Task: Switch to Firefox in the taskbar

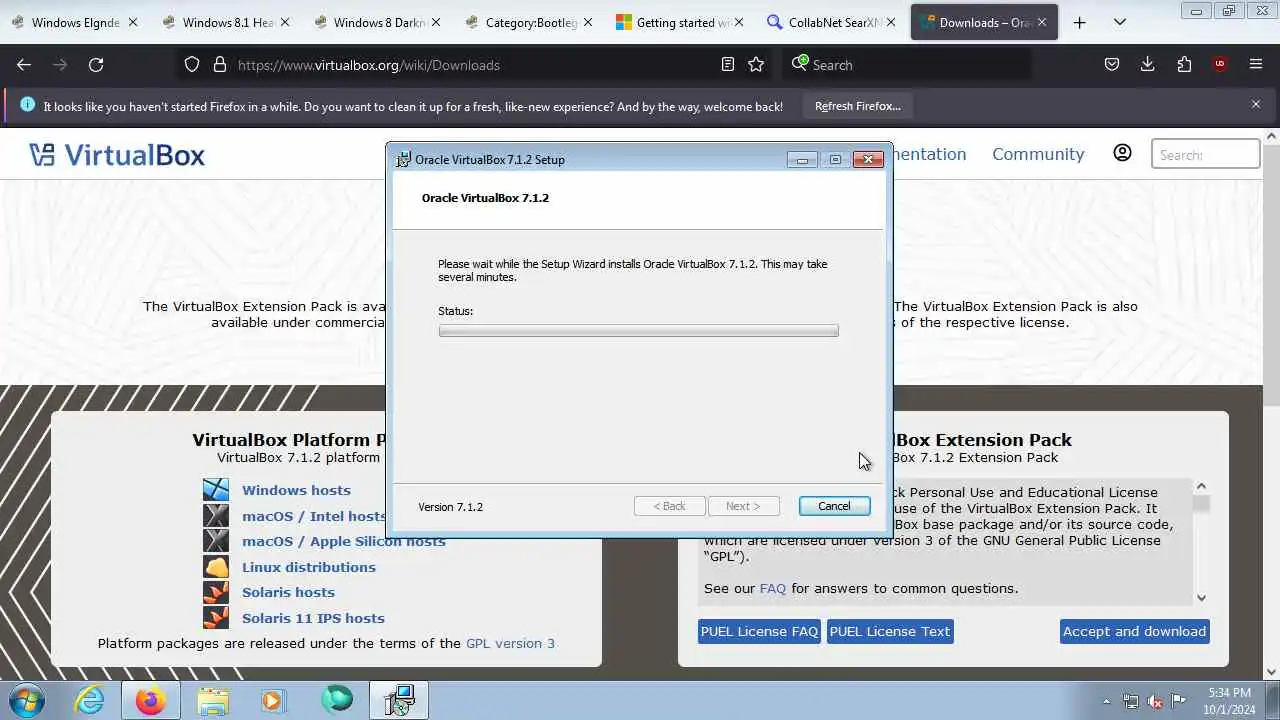Action: 151,700
